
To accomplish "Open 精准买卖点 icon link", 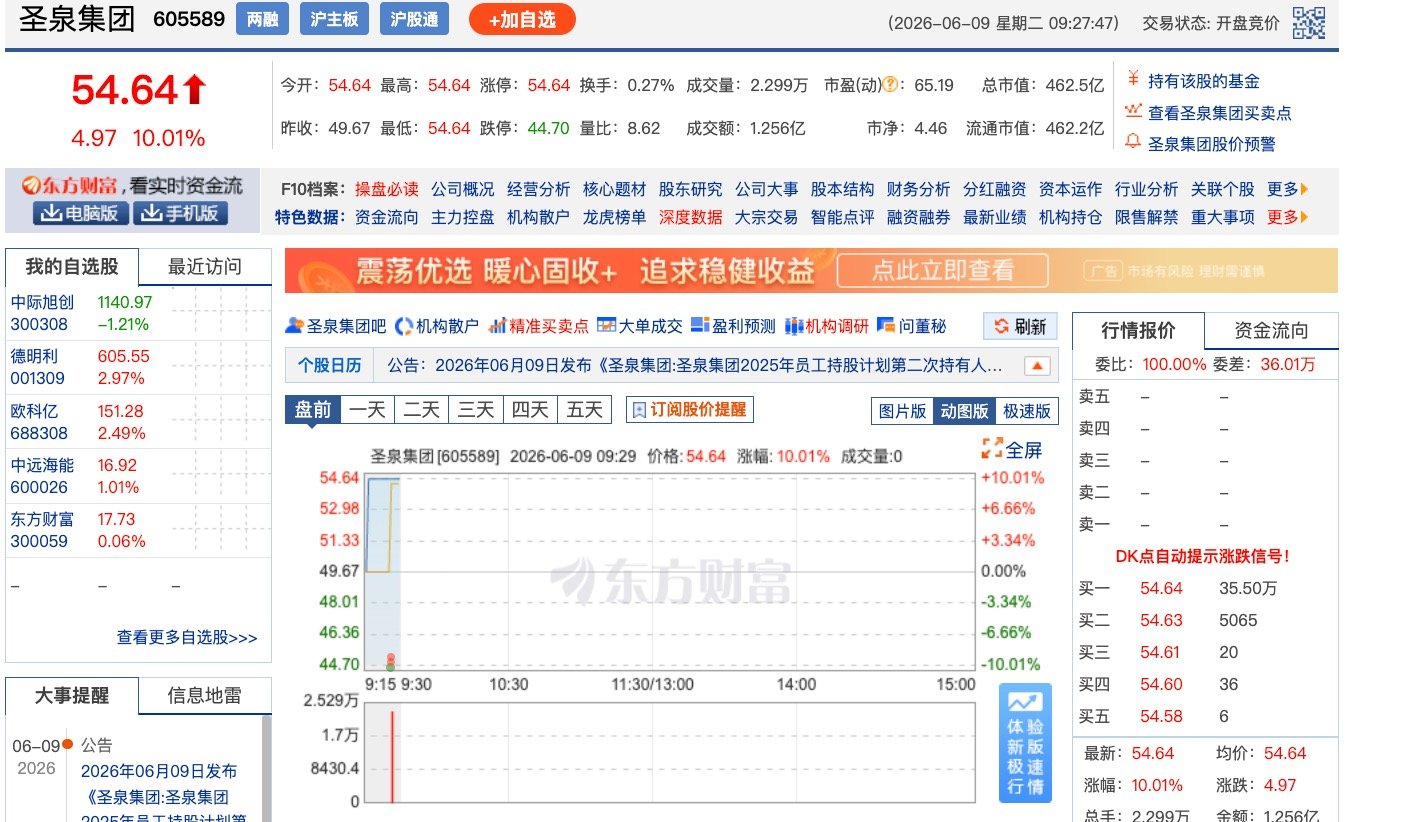I will [x=538, y=326].
